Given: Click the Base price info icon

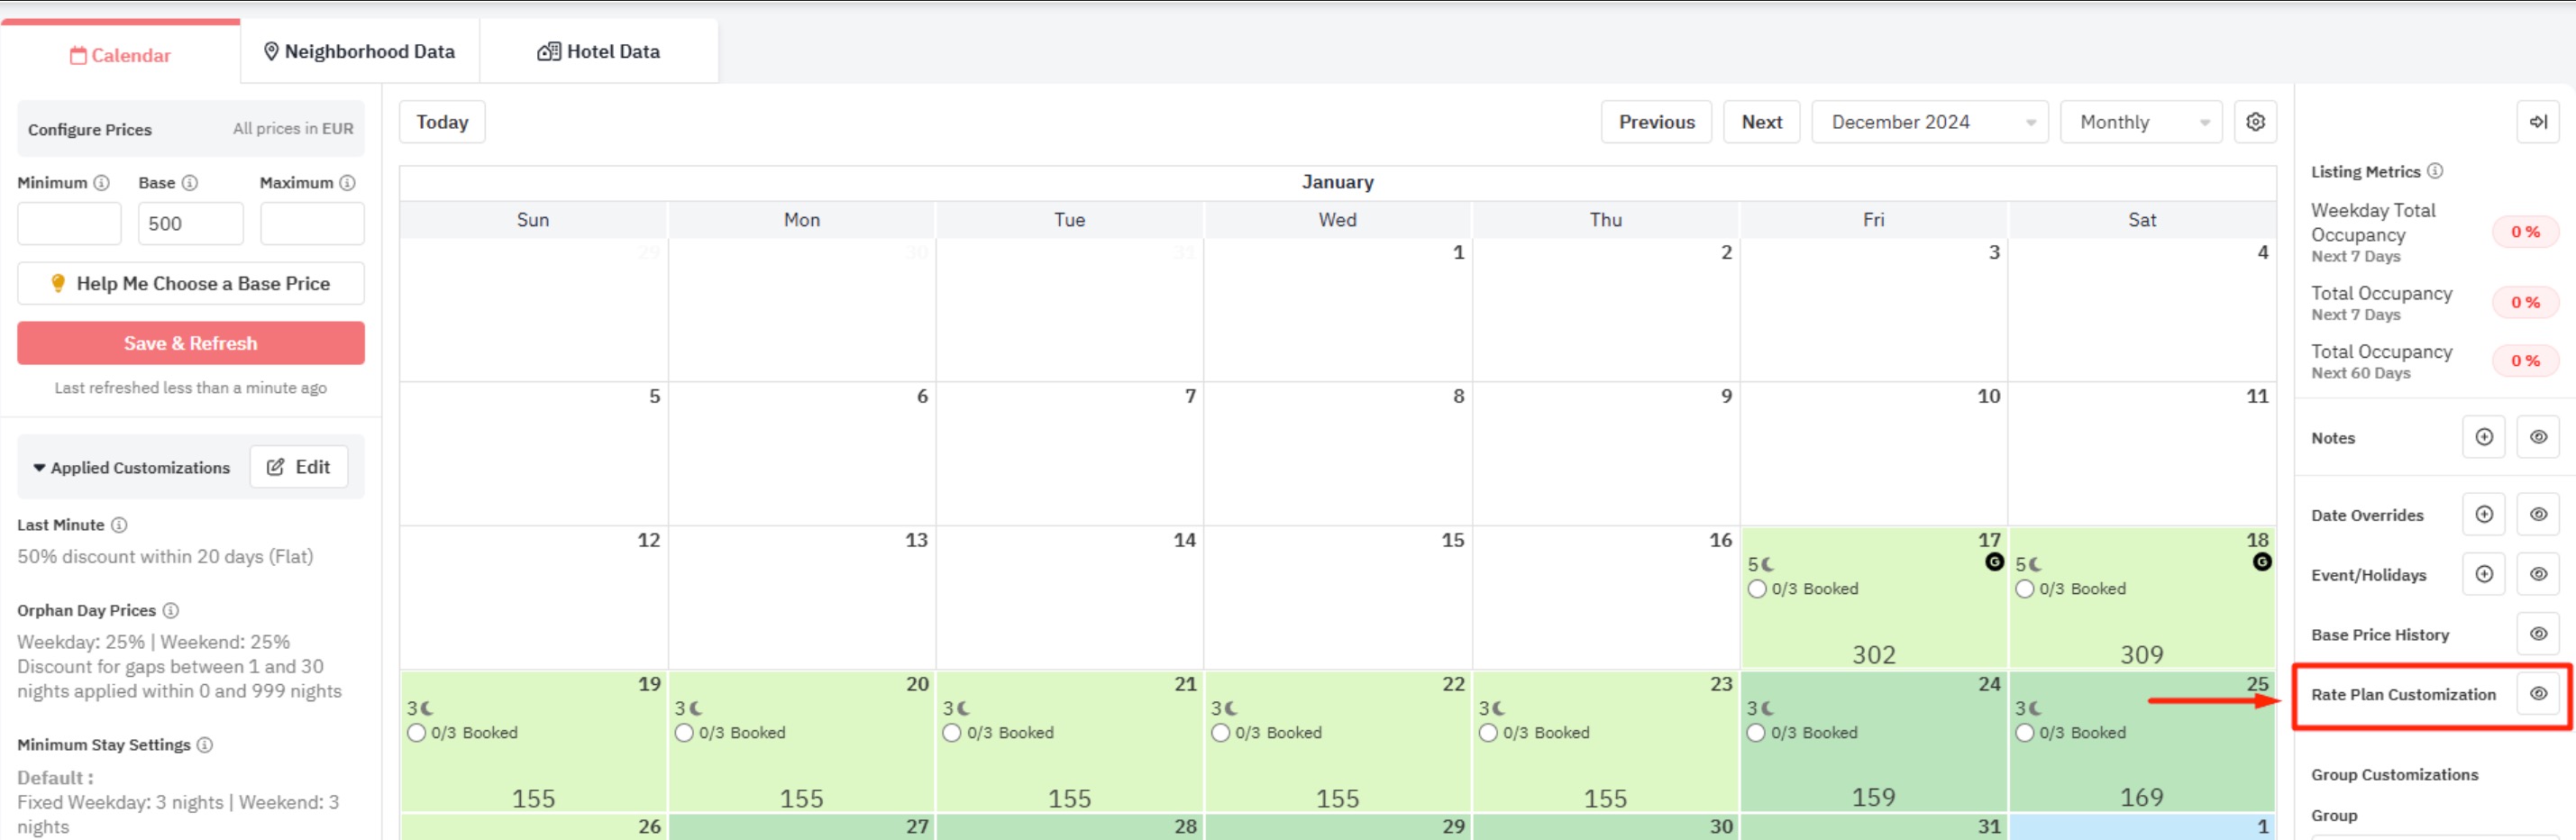Looking at the screenshot, I should 190,183.
